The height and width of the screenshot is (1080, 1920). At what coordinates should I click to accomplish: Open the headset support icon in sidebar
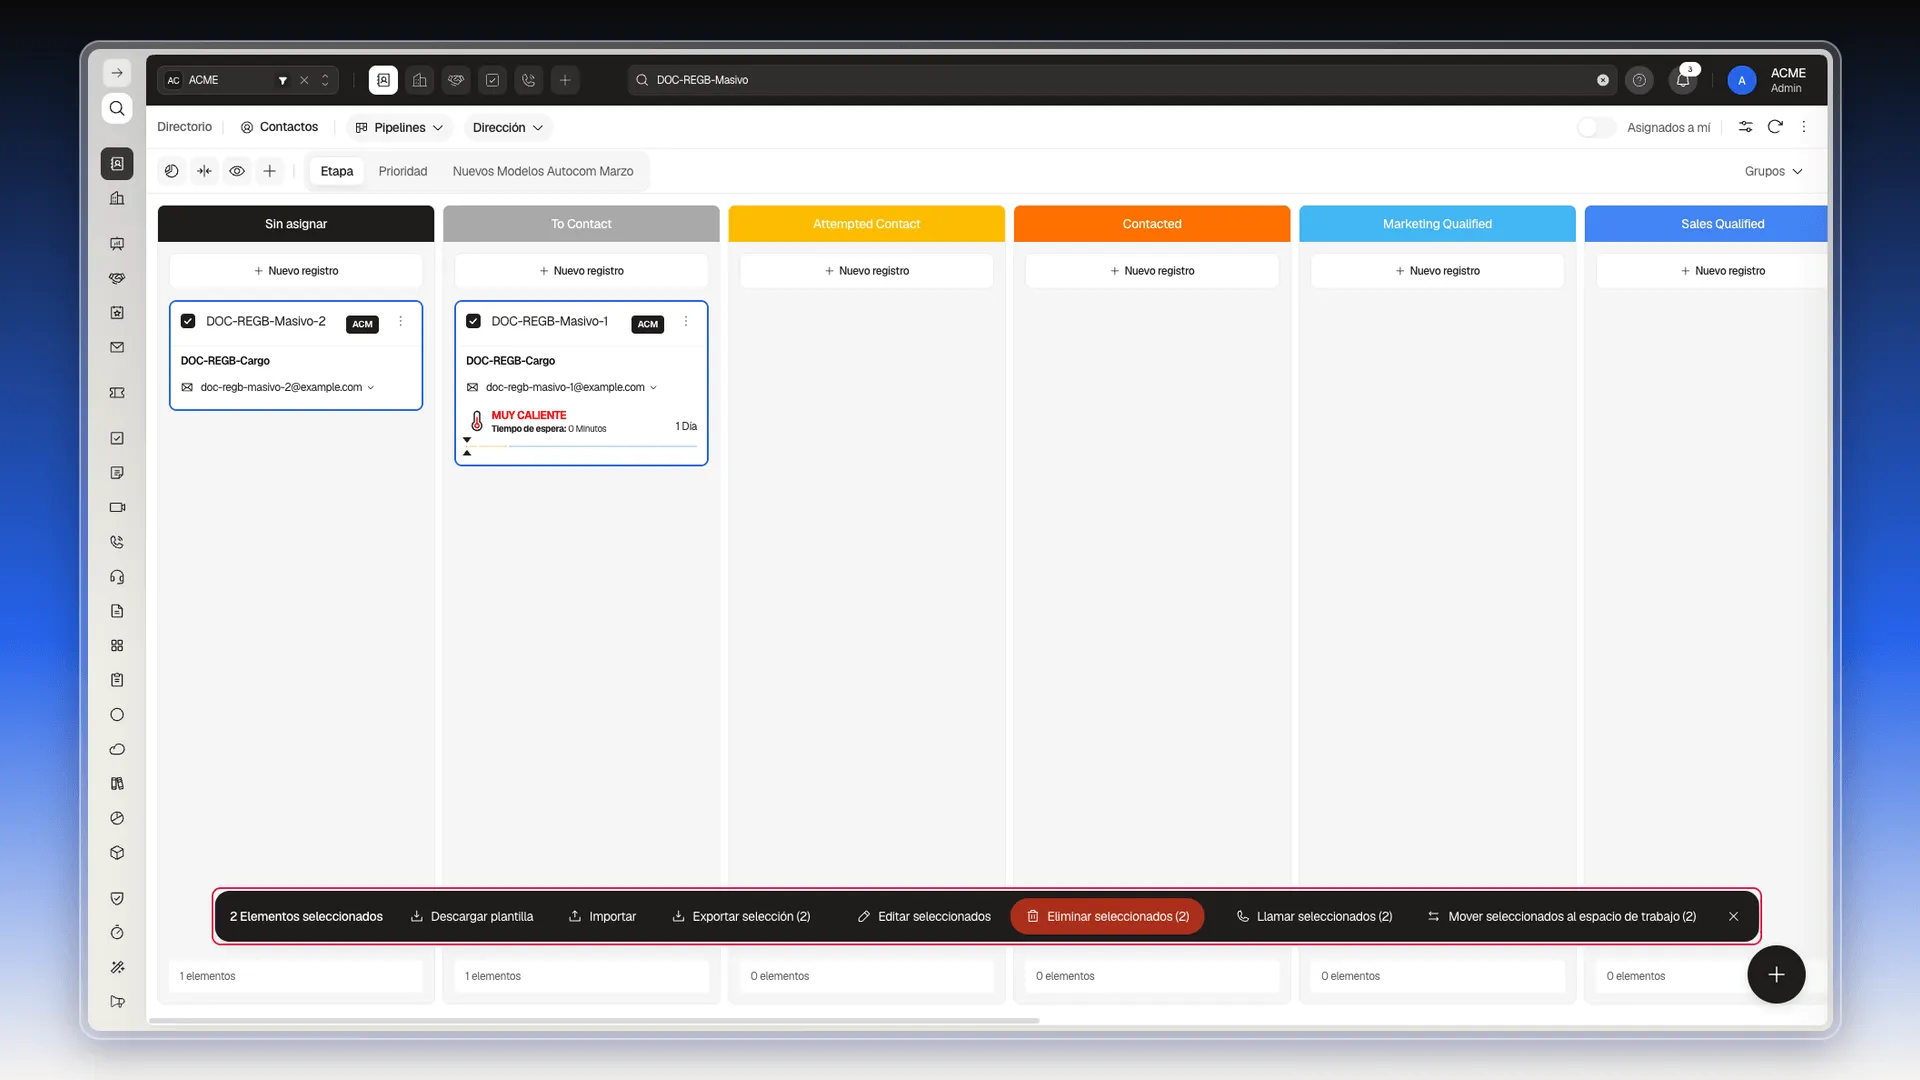click(117, 577)
